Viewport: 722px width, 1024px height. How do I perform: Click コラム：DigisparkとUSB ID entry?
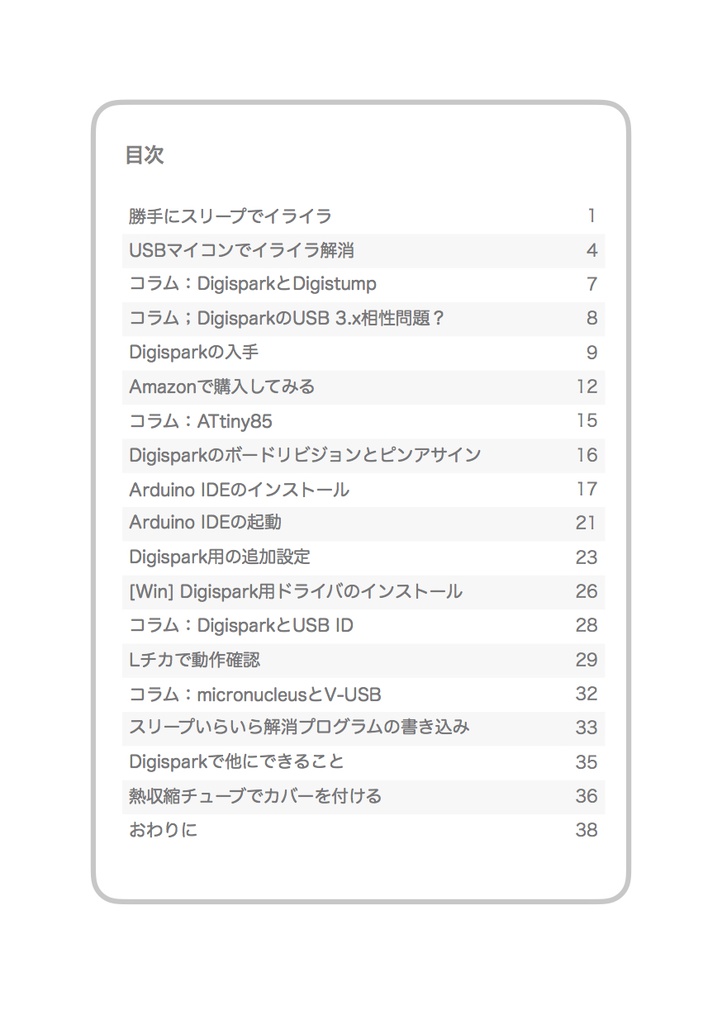pyautogui.click(x=241, y=626)
